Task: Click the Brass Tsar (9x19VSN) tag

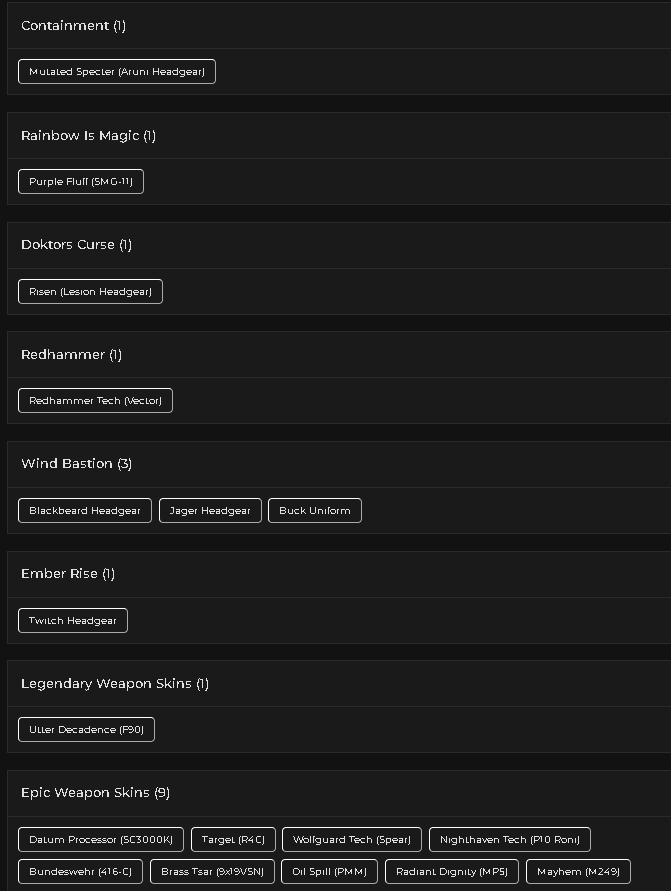Action: (x=212, y=872)
